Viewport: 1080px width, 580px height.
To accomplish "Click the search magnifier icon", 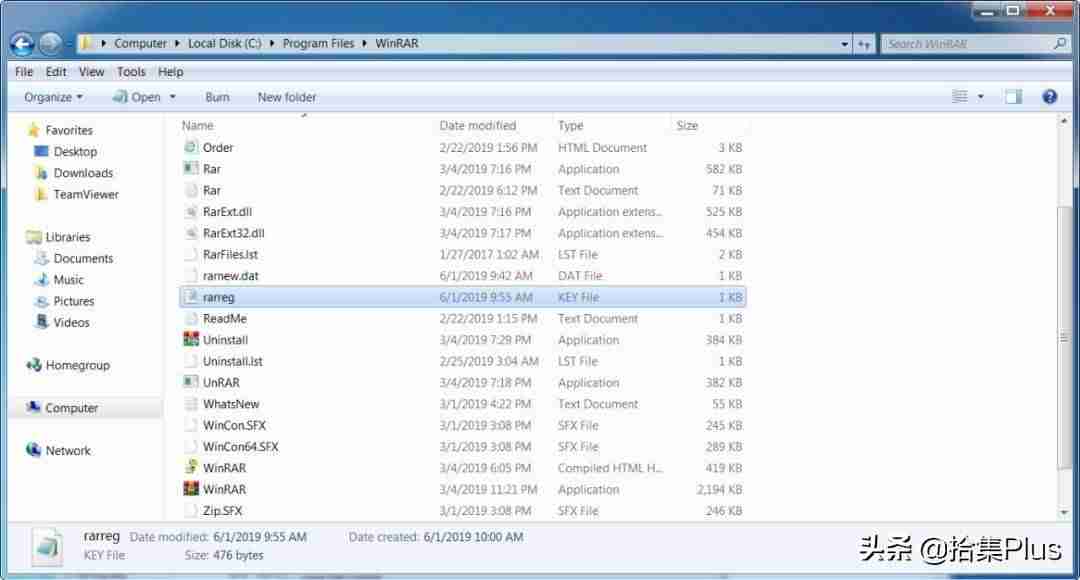I will click(x=1059, y=43).
